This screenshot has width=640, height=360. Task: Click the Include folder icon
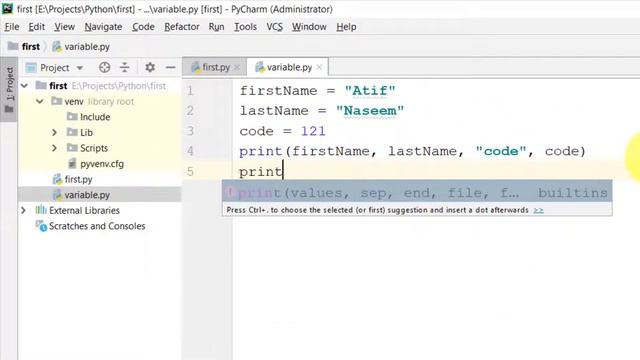coord(72,117)
